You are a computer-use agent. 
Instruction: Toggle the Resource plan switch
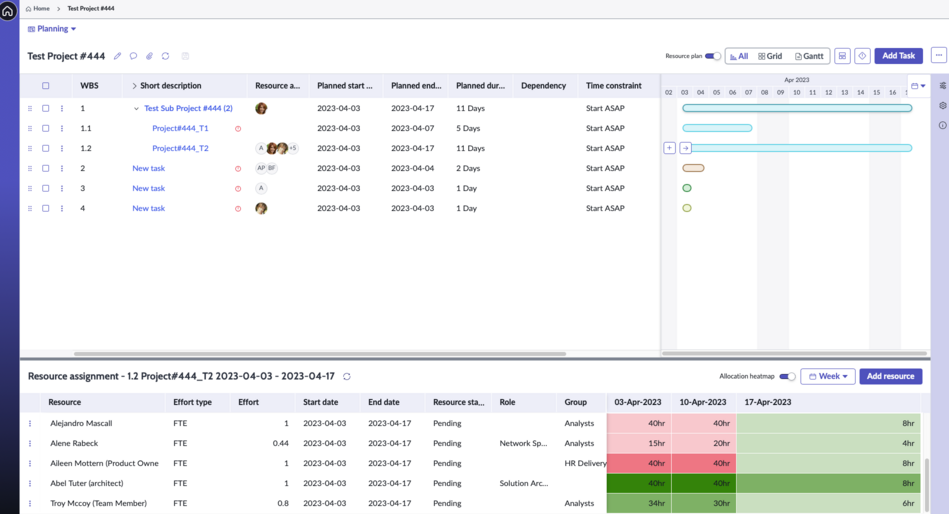tap(713, 56)
